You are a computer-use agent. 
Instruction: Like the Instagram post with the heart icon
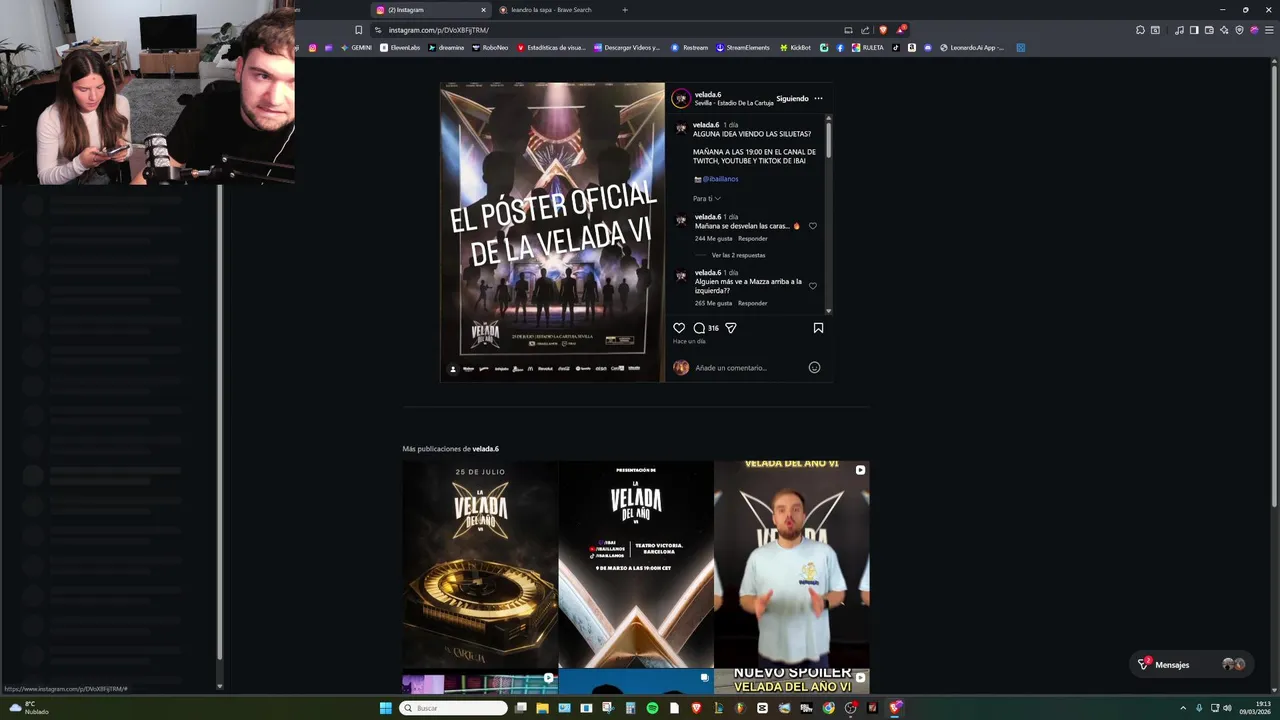679,328
